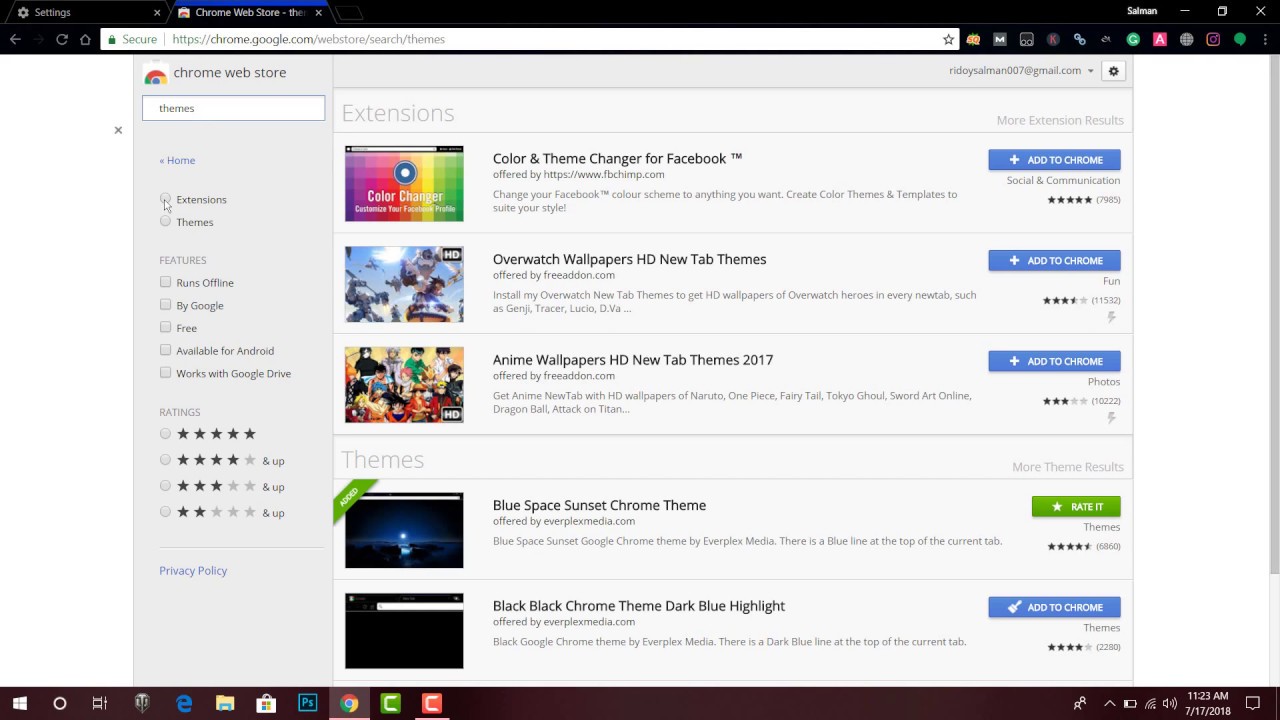1280x720 pixels.
Task: Add Color & Theme Changer to Chrome
Action: (1054, 160)
